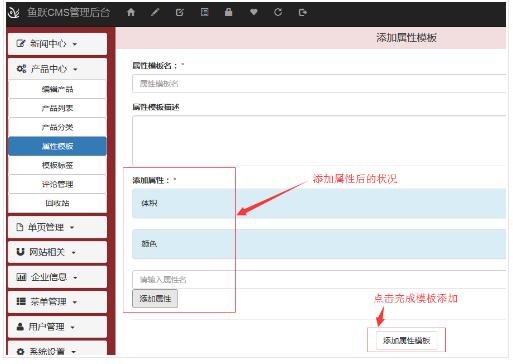513x364 pixels.
Task: Click the compose square icon in top bar
Action: pyautogui.click(x=180, y=12)
